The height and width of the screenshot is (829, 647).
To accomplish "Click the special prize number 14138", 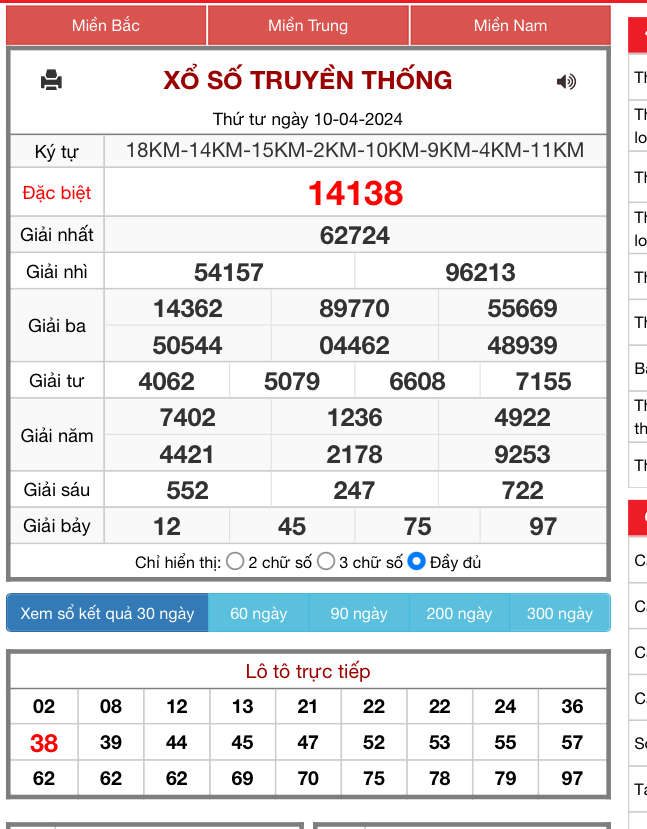I will (x=355, y=193).
